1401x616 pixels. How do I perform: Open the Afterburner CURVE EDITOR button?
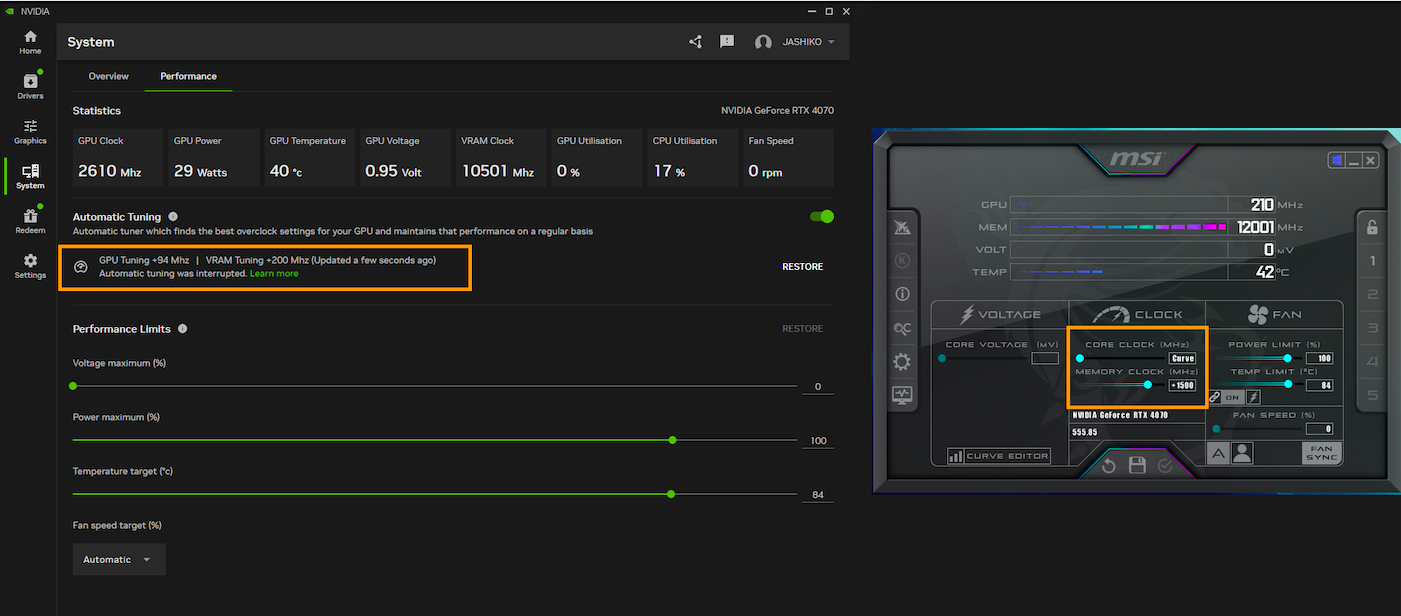click(999, 456)
